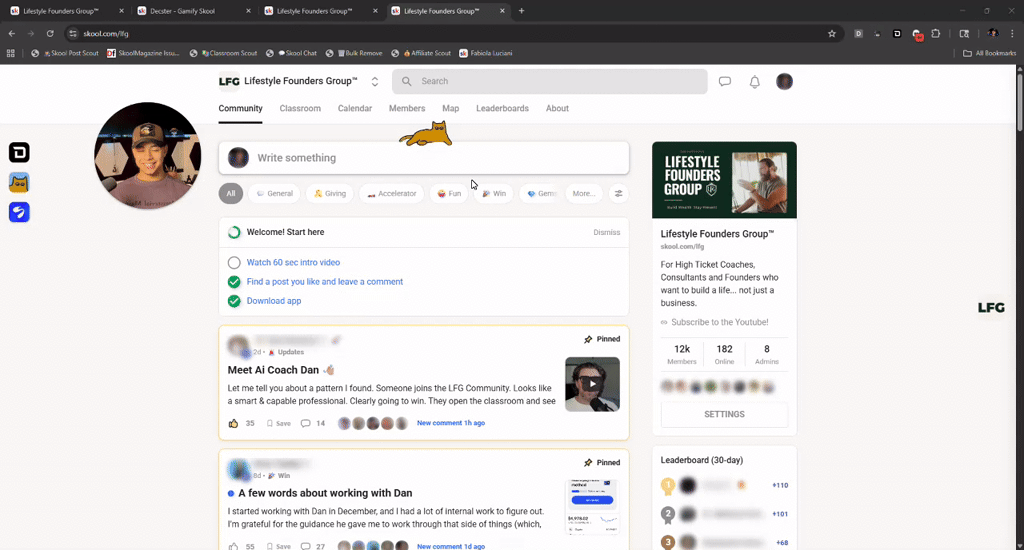Select the Community tab
This screenshot has width=1024, height=550.
click(x=240, y=108)
